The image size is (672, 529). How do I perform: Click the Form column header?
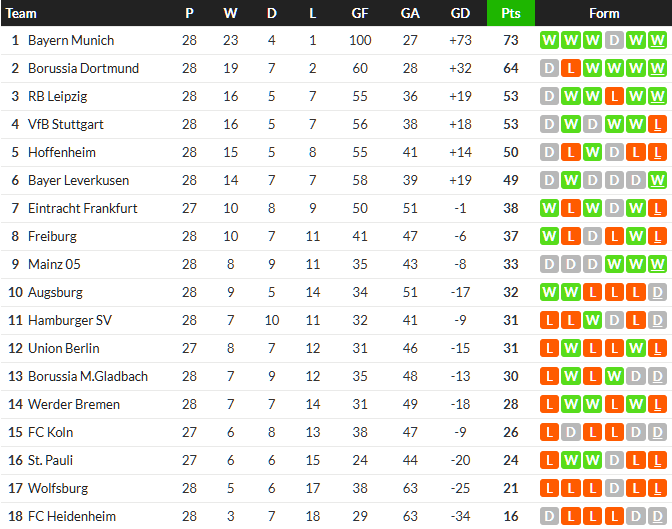[604, 13]
